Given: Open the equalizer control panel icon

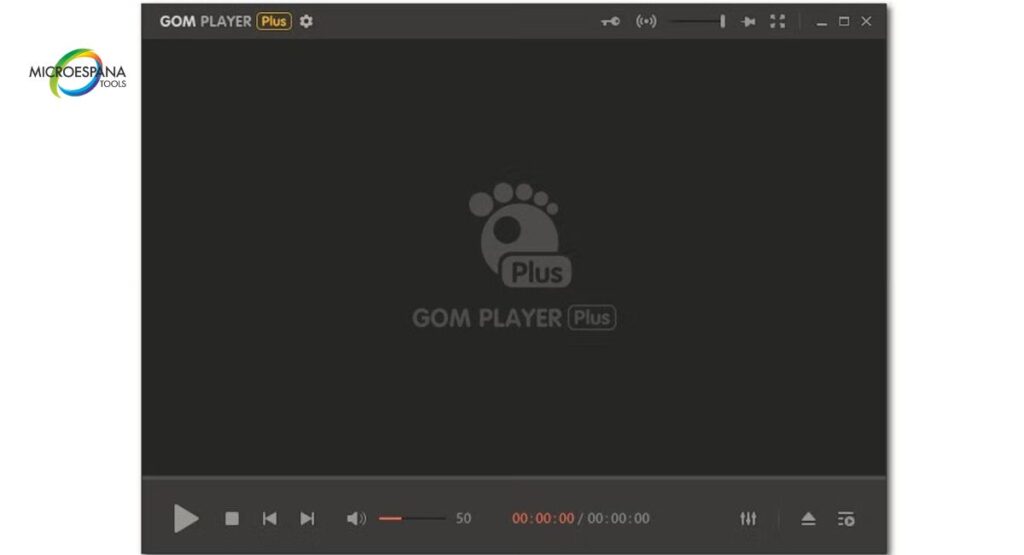Looking at the screenshot, I should pyautogui.click(x=748, y=518).
